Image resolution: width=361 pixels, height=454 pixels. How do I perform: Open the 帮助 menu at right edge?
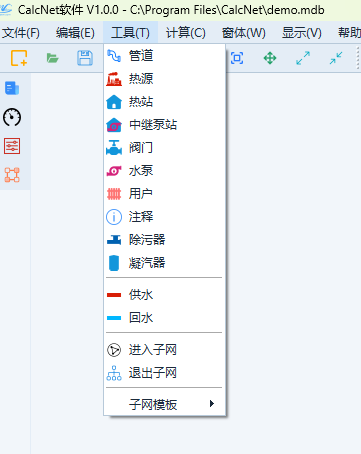pyautogui.click(x=349, y=33)
